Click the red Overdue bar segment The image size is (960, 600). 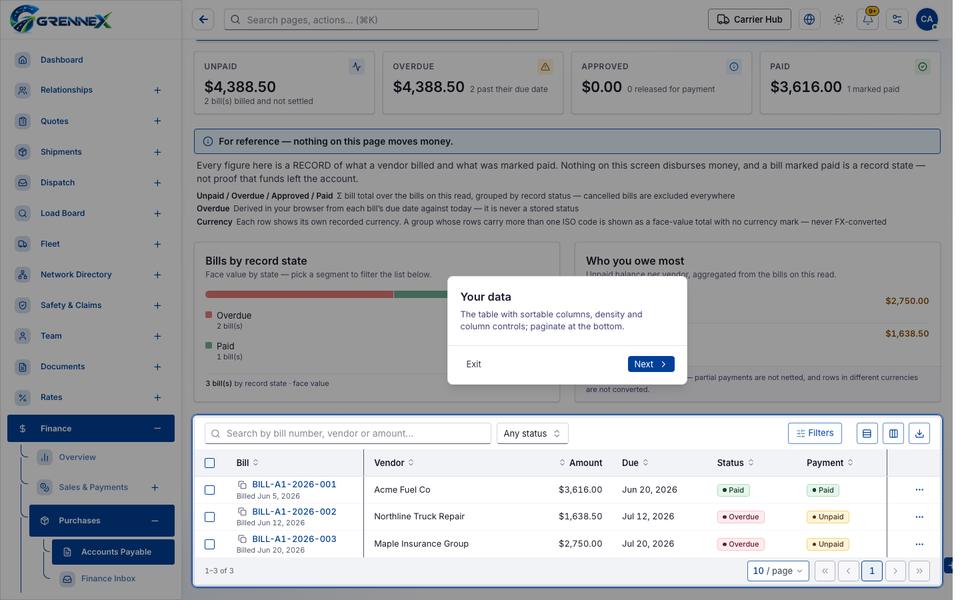click(299, 294)
